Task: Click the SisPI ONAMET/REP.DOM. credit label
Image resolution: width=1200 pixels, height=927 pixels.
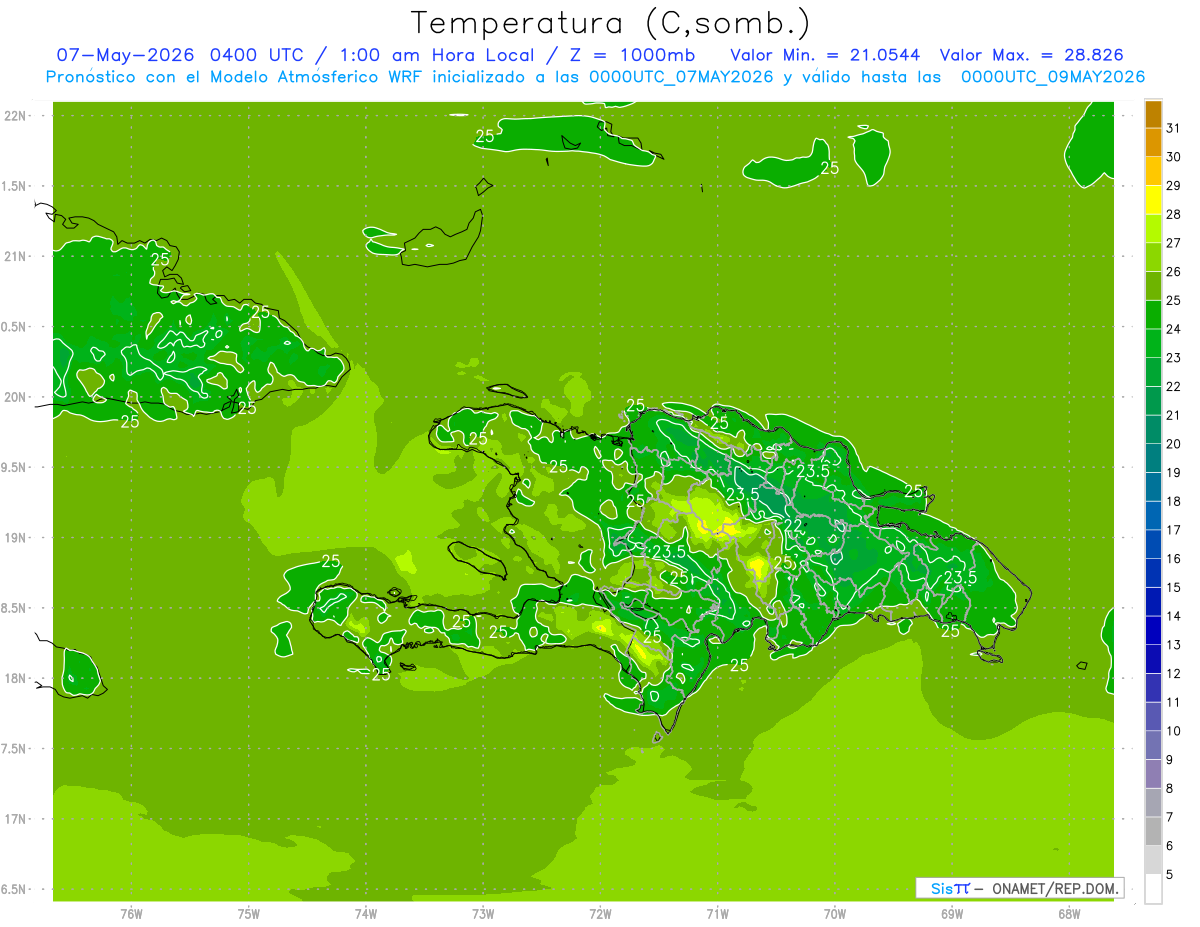Action: [x=1020, y=888]
